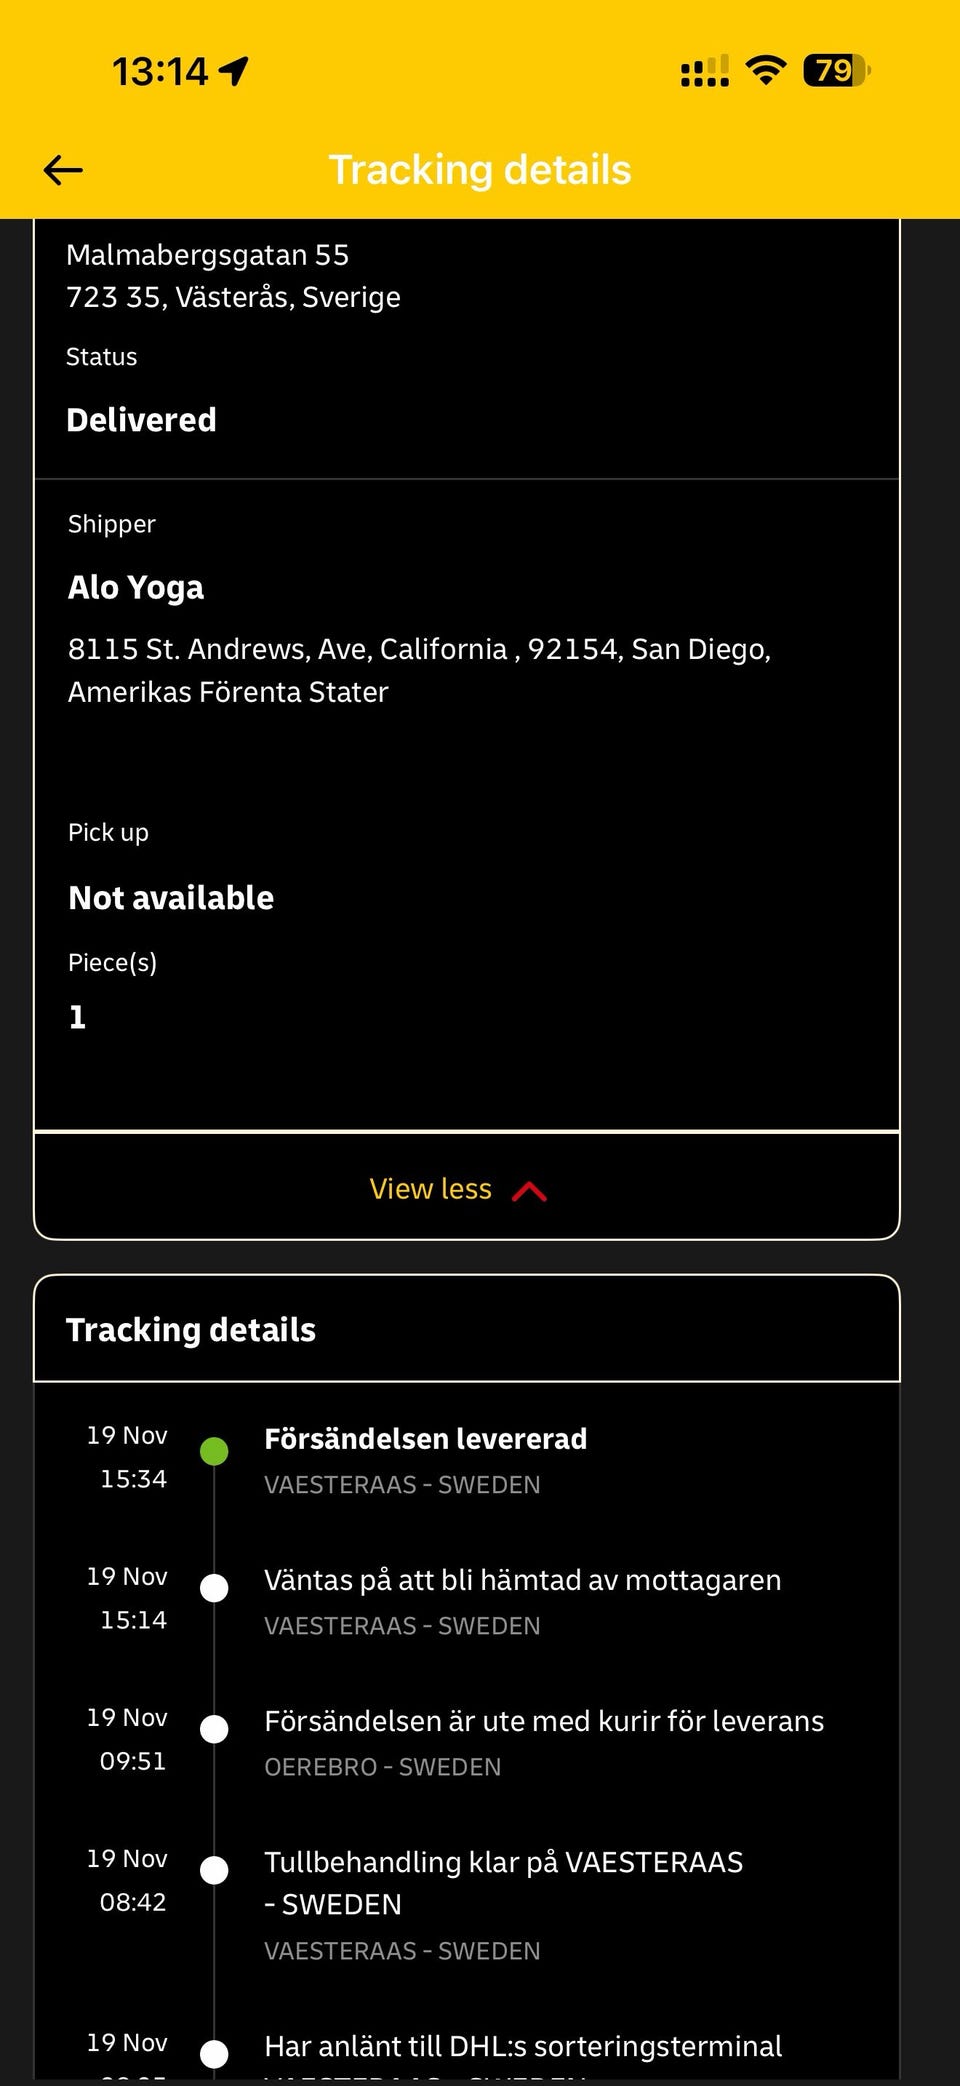Select Väntas på att bli hämtad event
This screenshot has width=960, height=2086.
(x=522, y=1580)
